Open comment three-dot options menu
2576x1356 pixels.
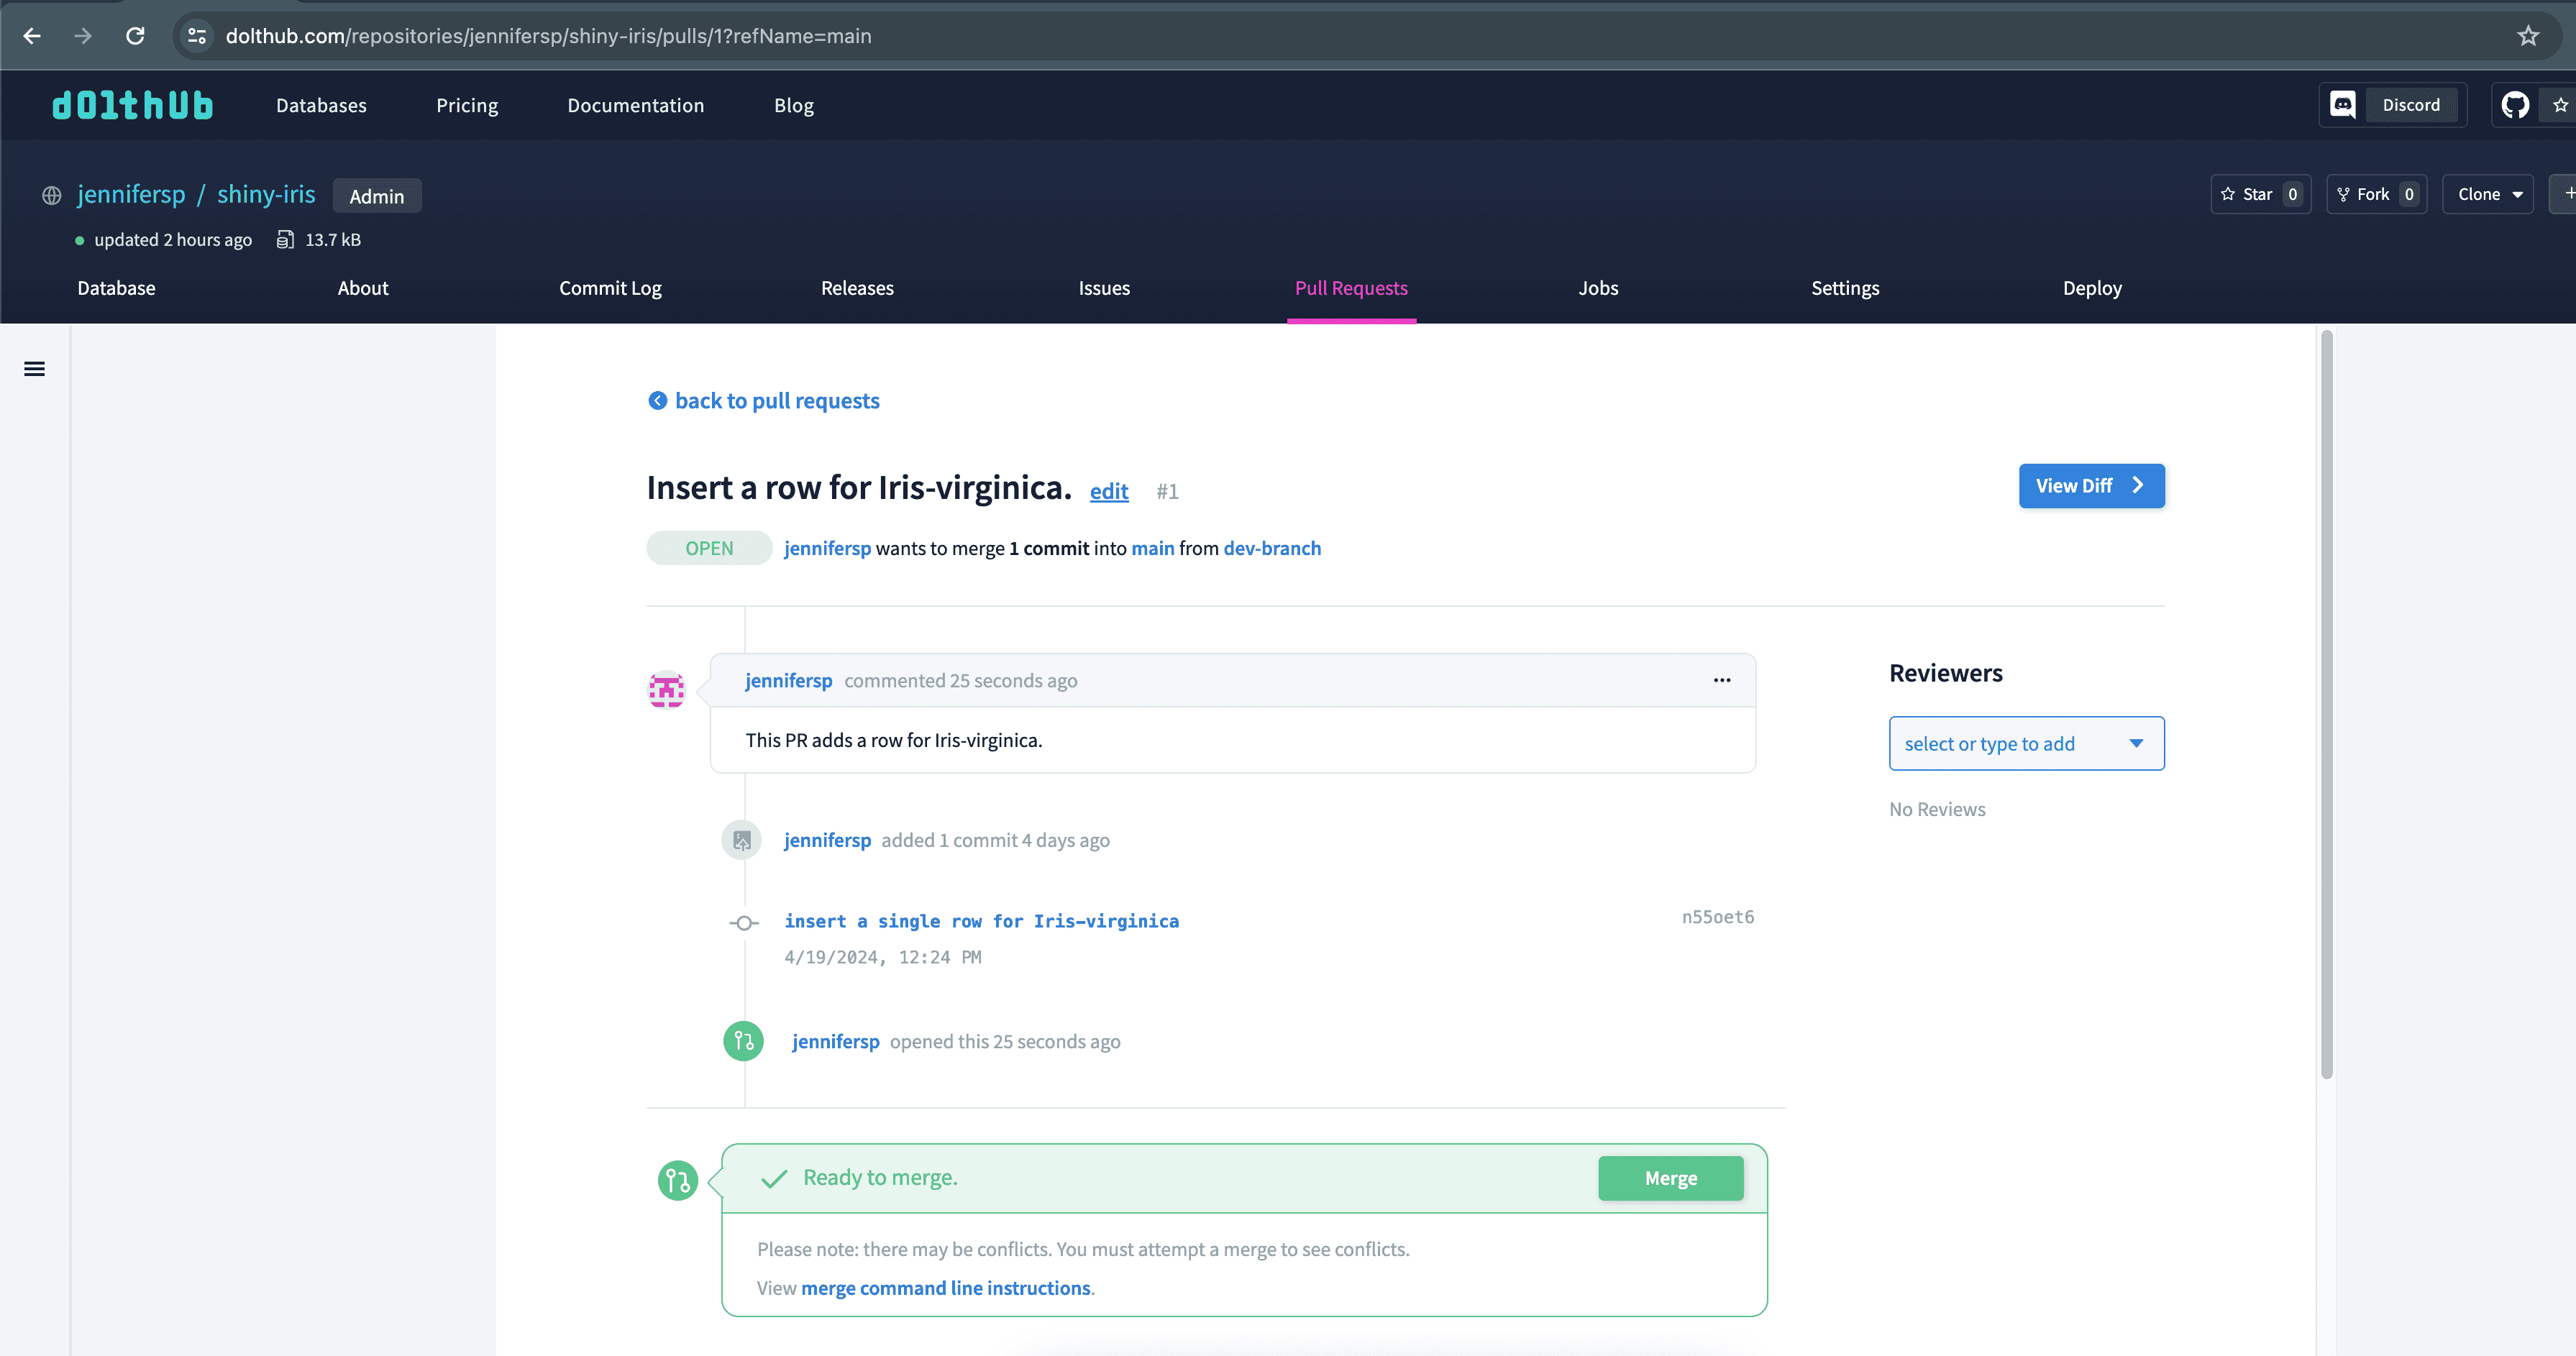(1722, 680)
